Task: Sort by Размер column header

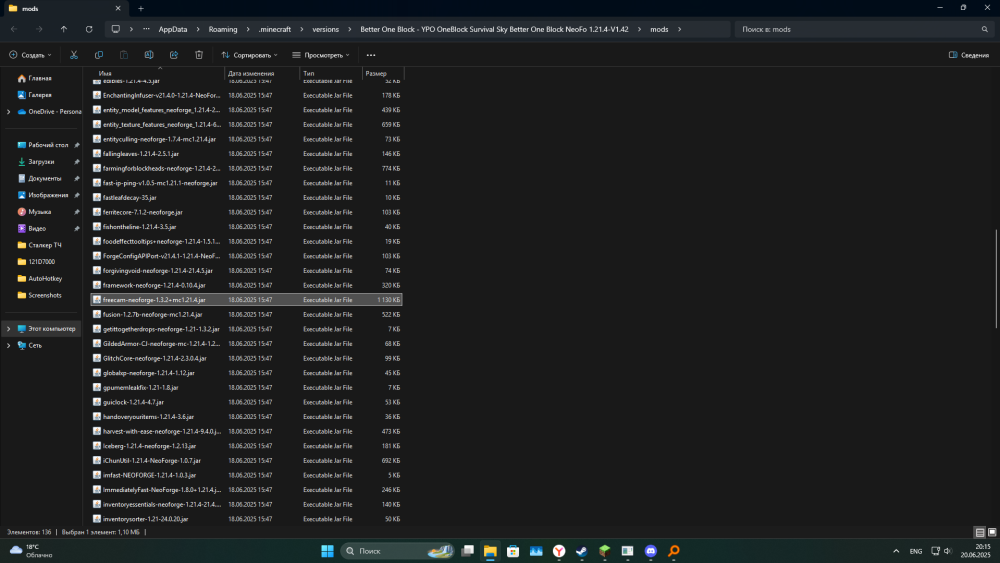Action: tap(383, 73)
